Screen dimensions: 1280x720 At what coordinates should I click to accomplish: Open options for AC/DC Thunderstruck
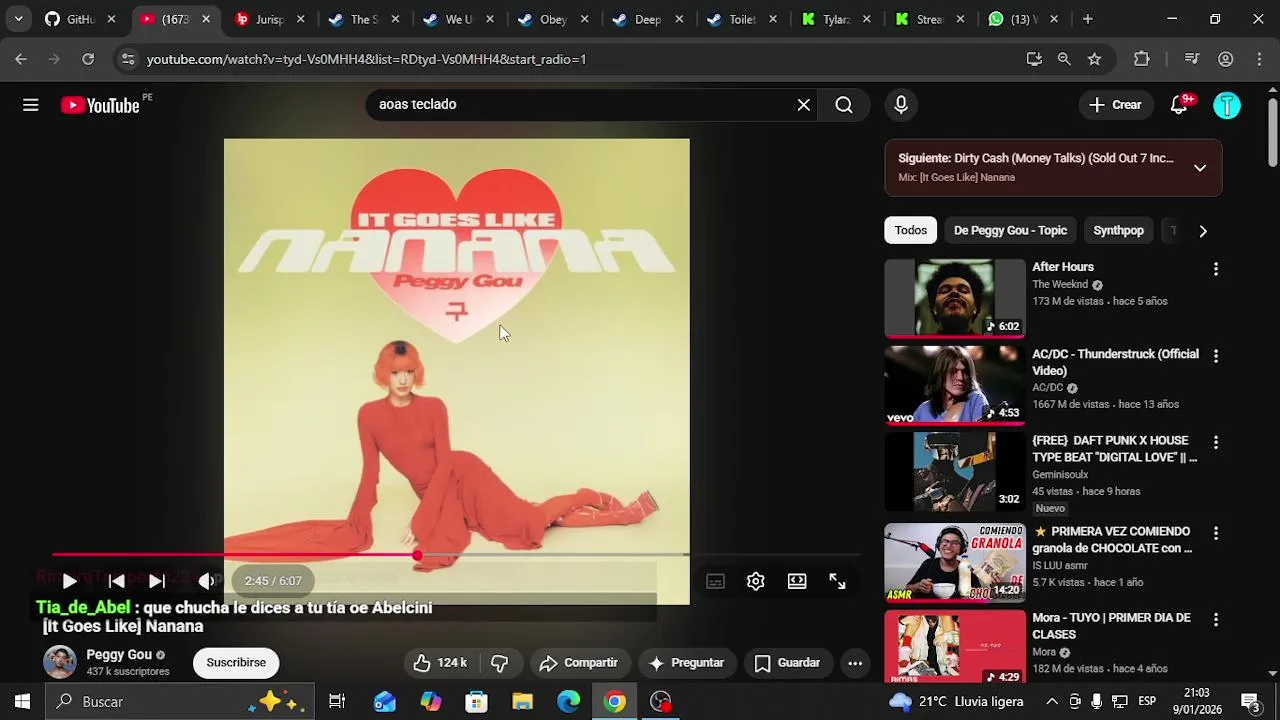[1216, 356]
